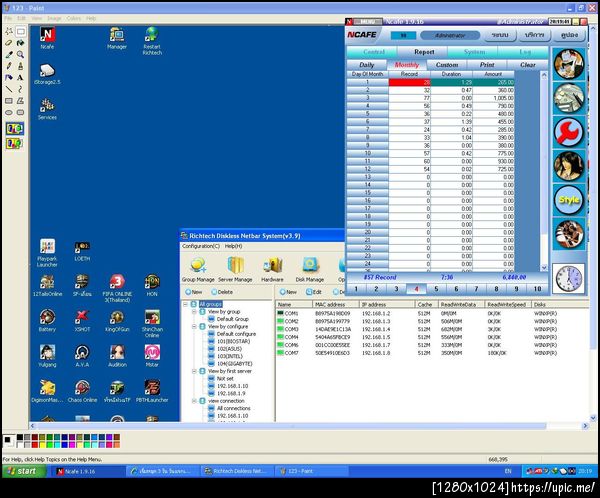Click Edit in the Richtech client toolbar
The height and width of the screenshot is (498, 600).
[x=313, y=292]
